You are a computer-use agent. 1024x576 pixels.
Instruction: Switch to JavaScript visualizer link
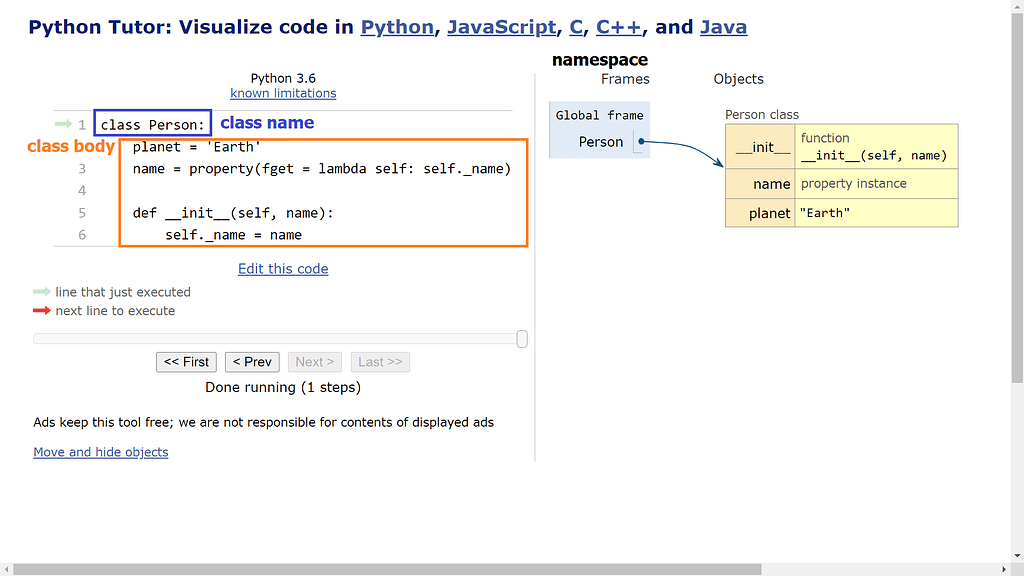tap(500, 27)
